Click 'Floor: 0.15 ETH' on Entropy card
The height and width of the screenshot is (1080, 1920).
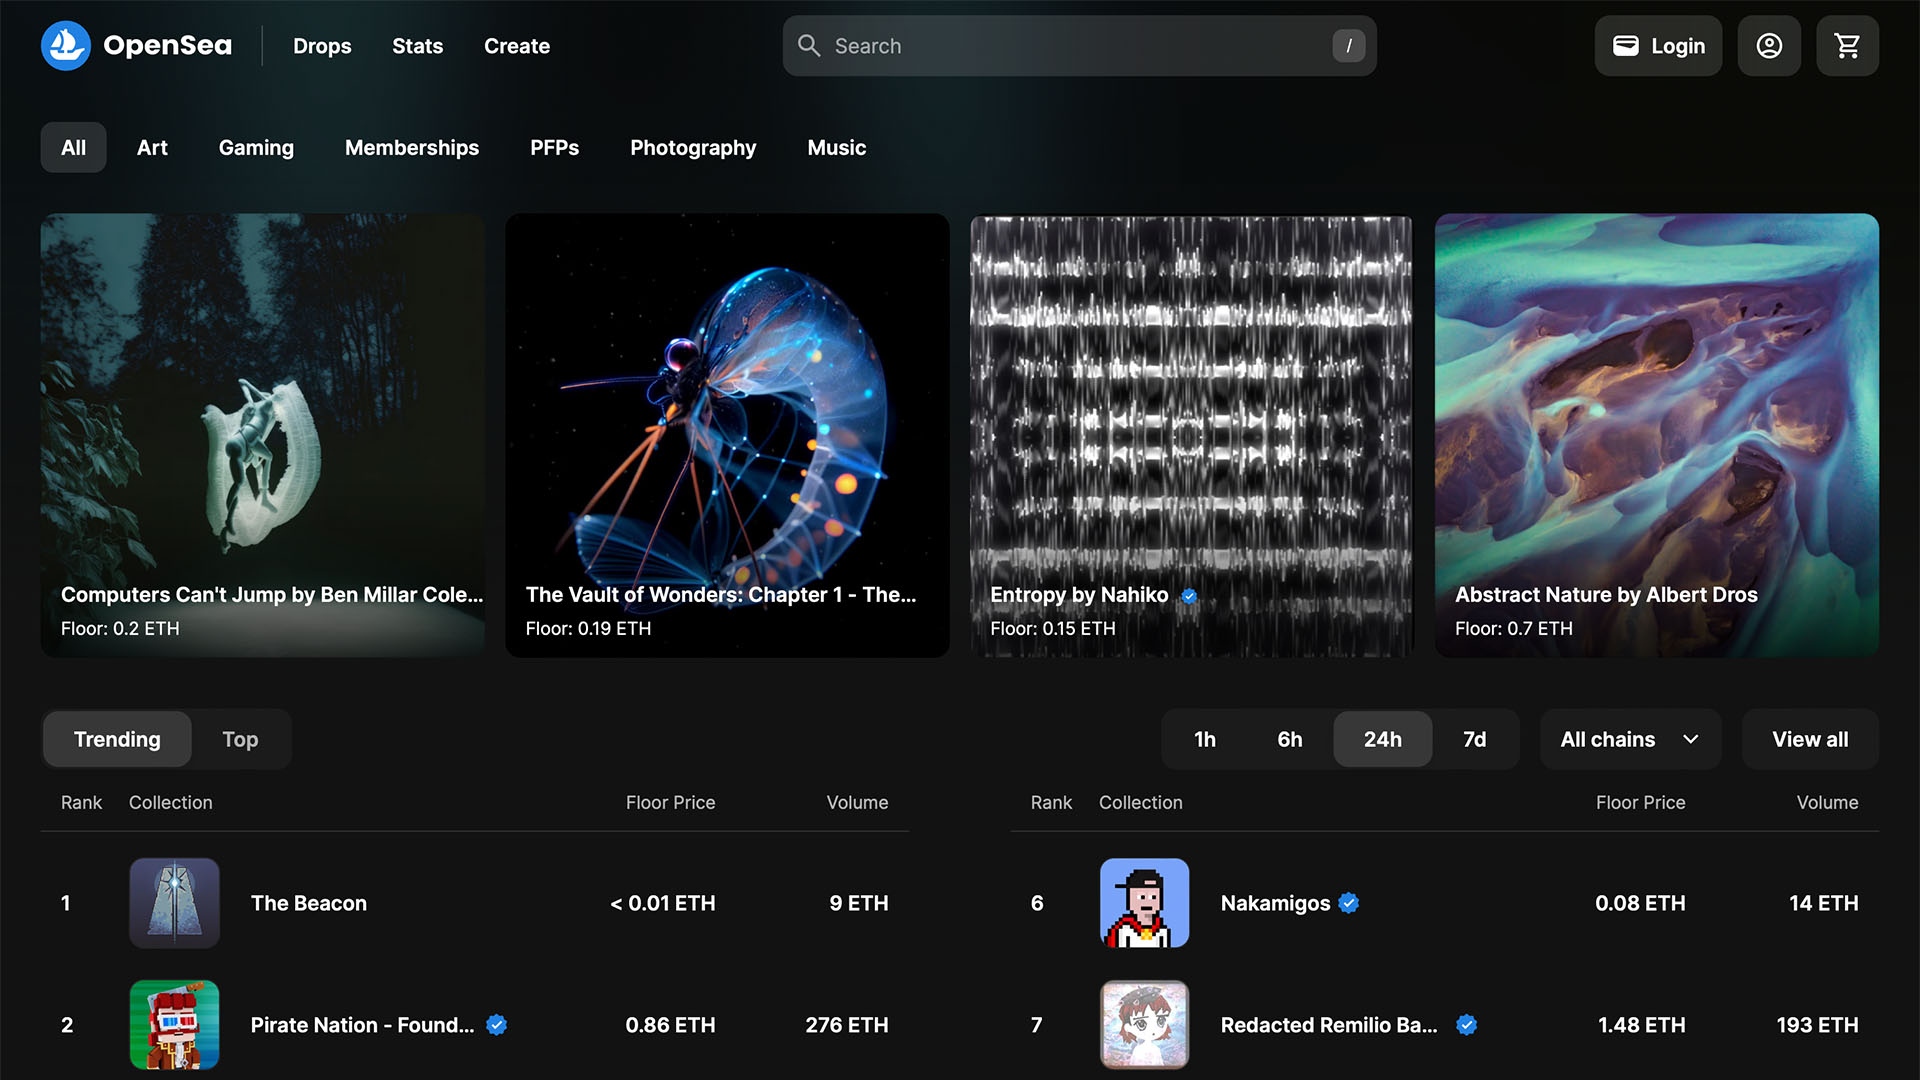click(x=1053, y=628)
